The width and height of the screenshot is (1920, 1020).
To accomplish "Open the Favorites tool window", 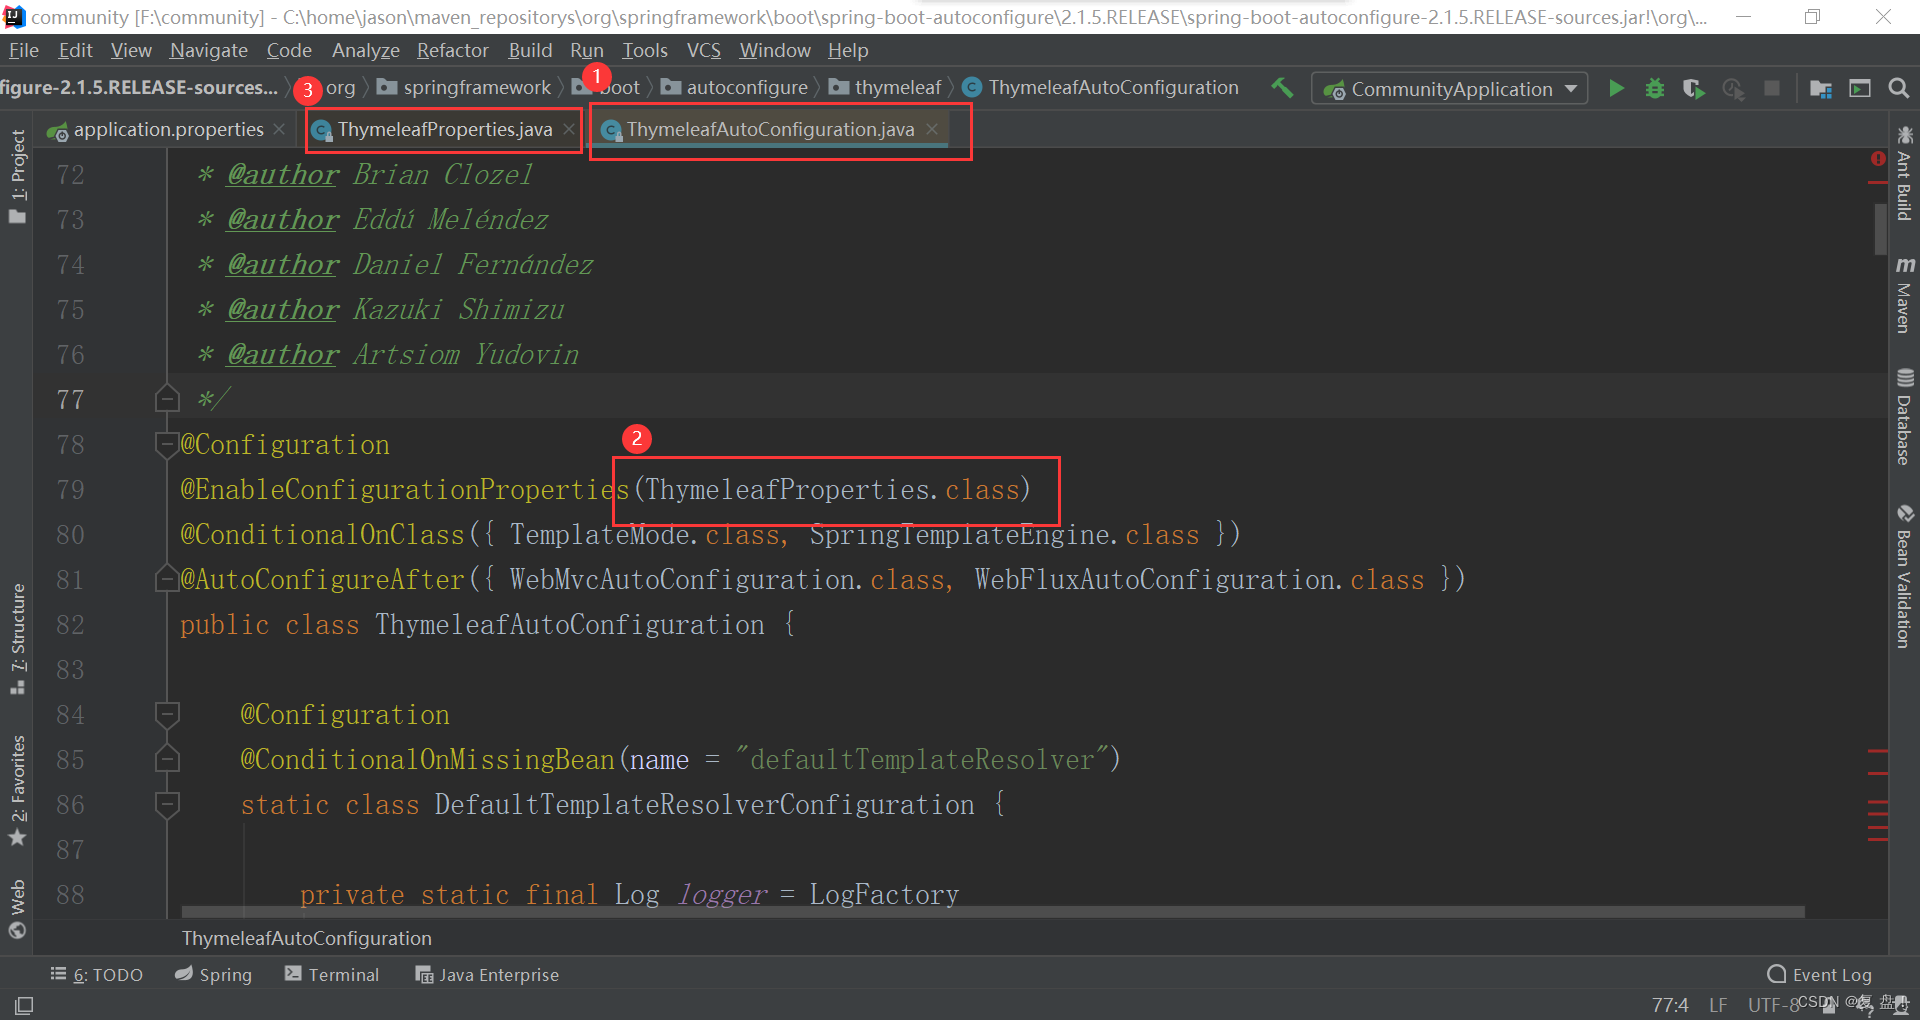I will pos(17,790).
